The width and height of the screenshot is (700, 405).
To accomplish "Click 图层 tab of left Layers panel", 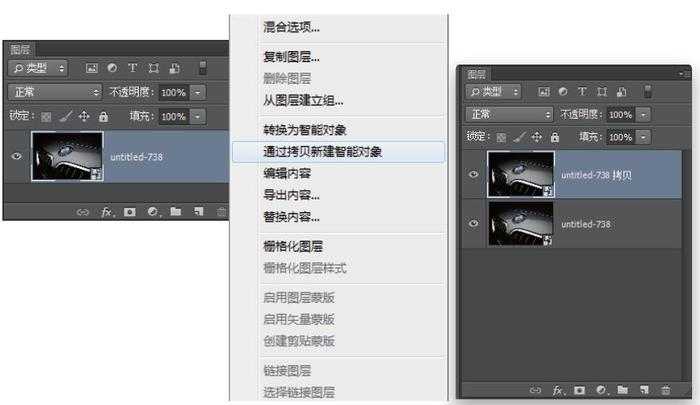I will point(20,49).
